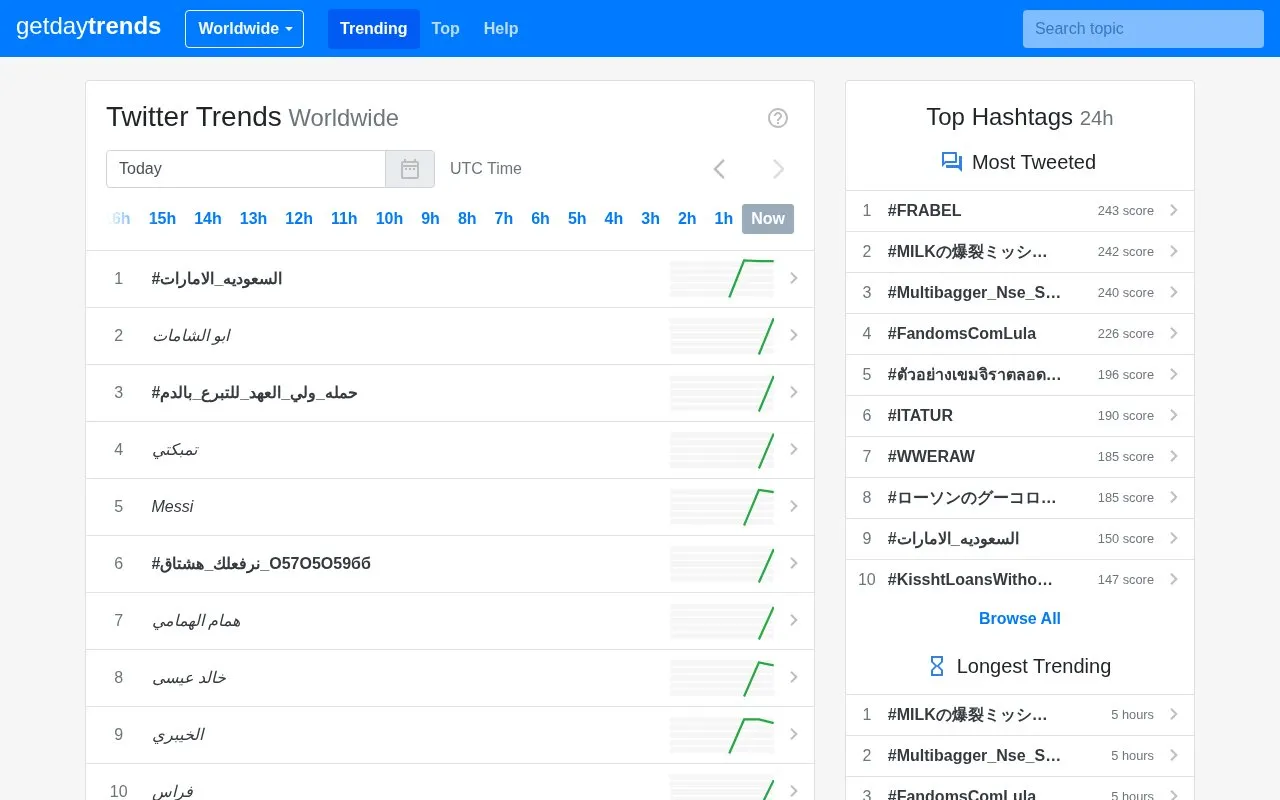The width and height of the screenshot is (1280, 800).
Task: Click the chevron beside #FandomsComLula 226 score
Action: 1174,334
